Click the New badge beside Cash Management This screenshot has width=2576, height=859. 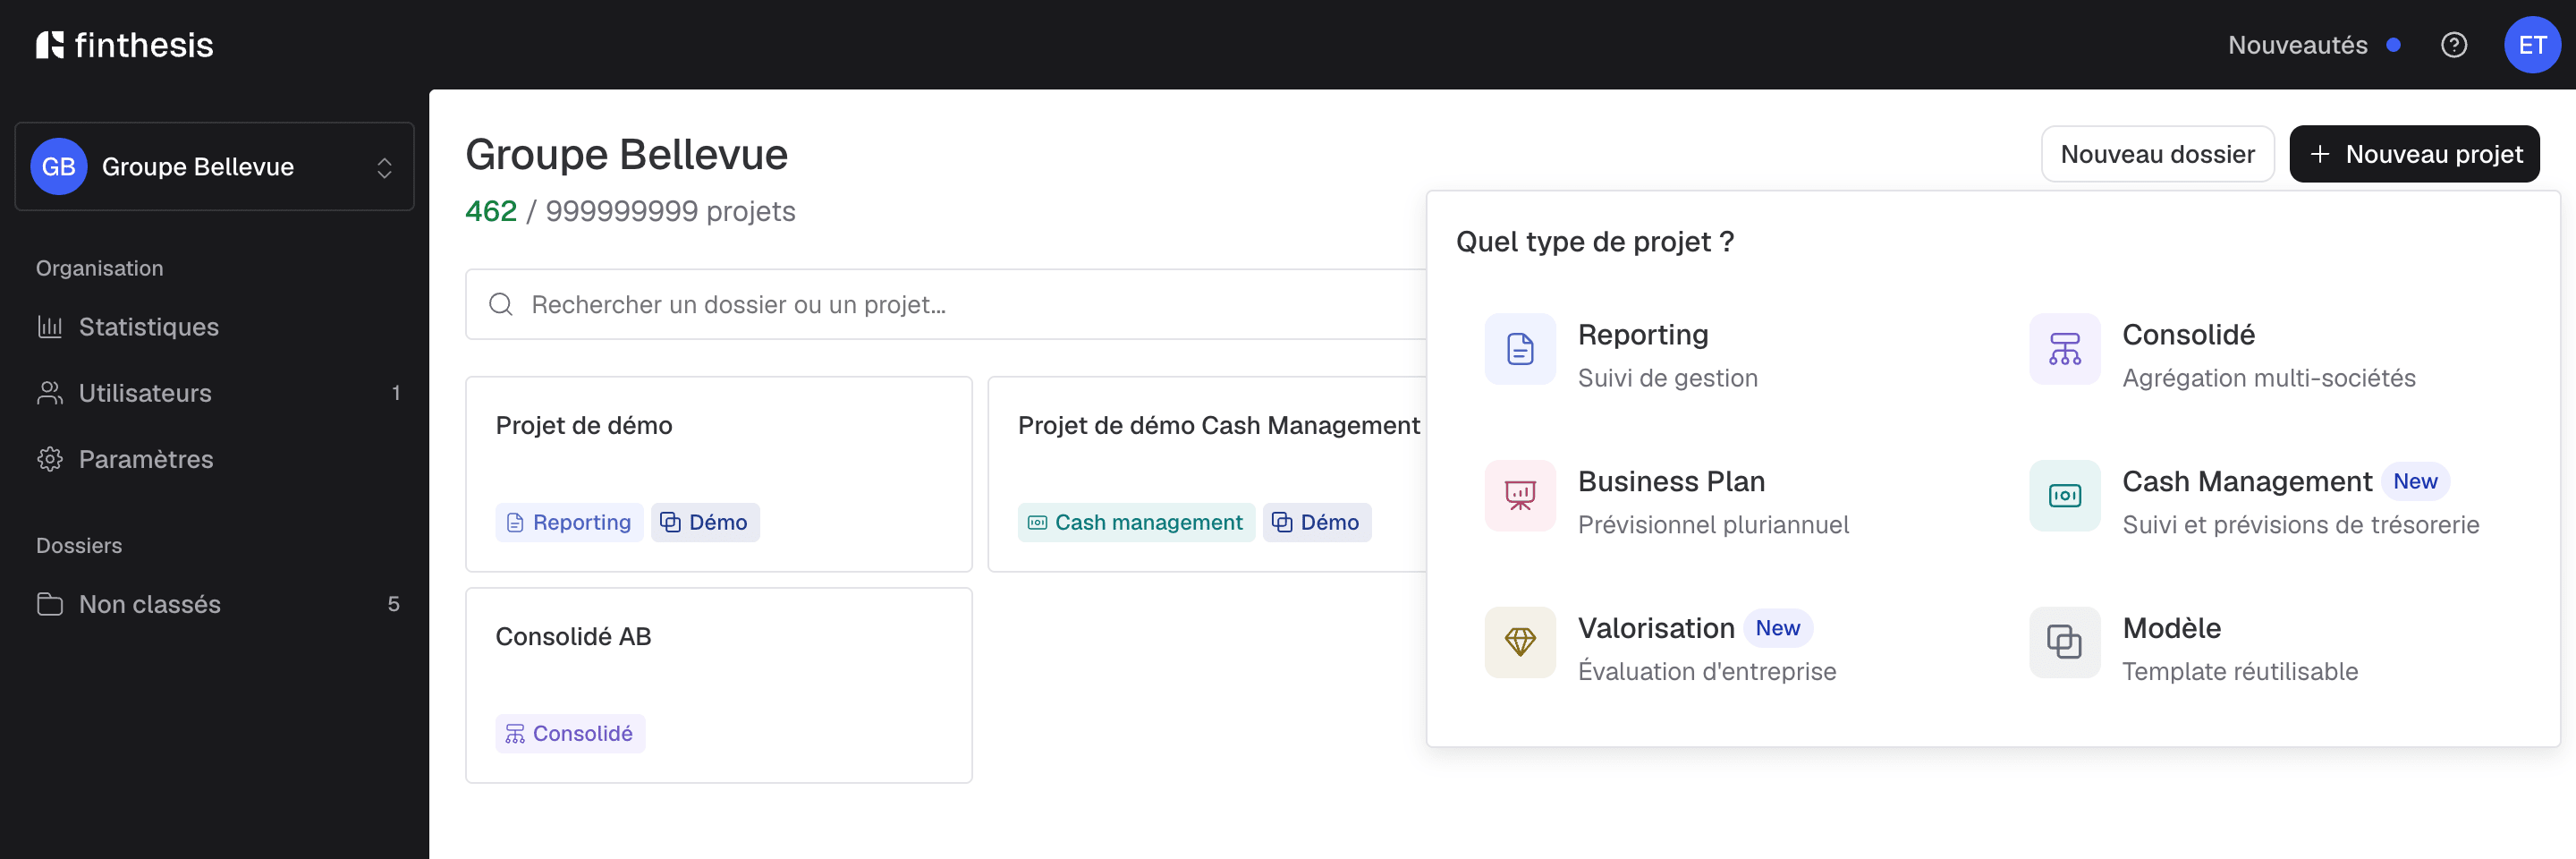pyautogui.click(x=2415, y=482)
